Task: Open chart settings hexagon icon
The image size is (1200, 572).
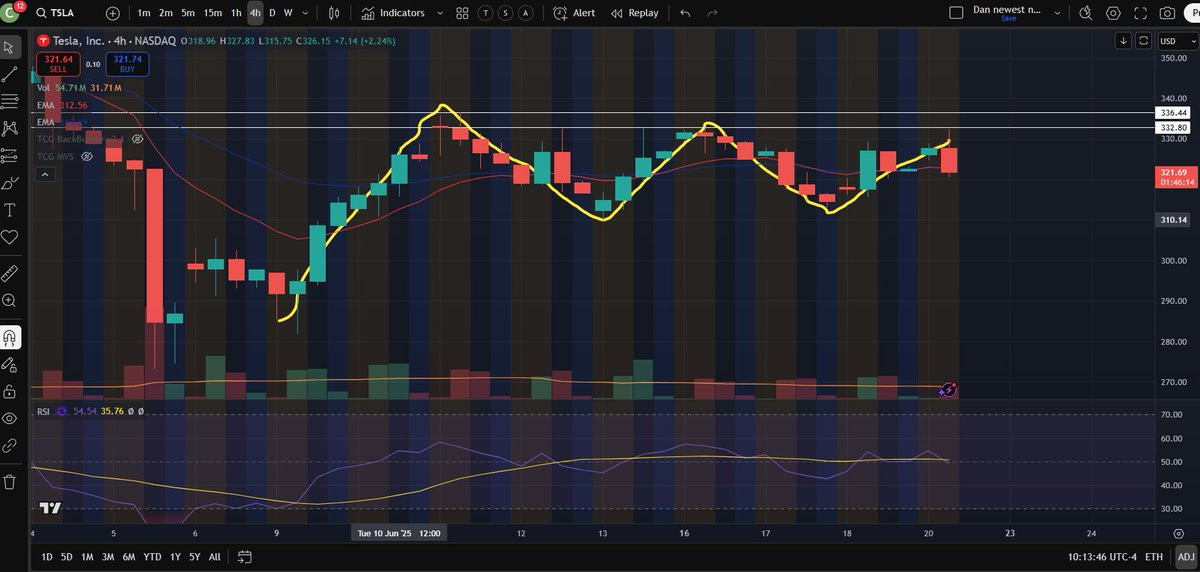Action: 1113,13
